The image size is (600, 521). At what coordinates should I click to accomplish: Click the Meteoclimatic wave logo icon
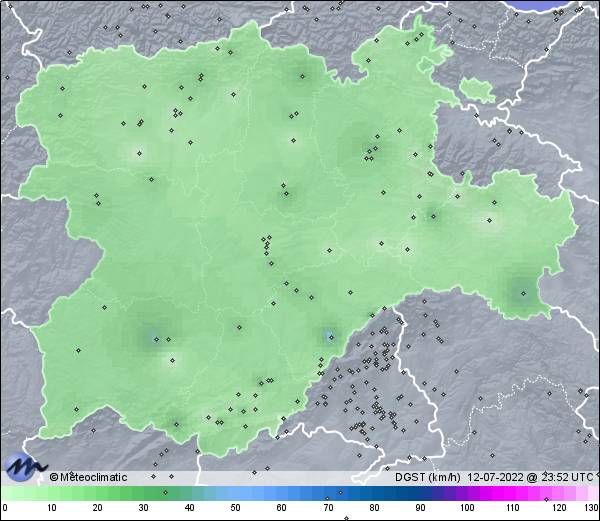point(25,467)
